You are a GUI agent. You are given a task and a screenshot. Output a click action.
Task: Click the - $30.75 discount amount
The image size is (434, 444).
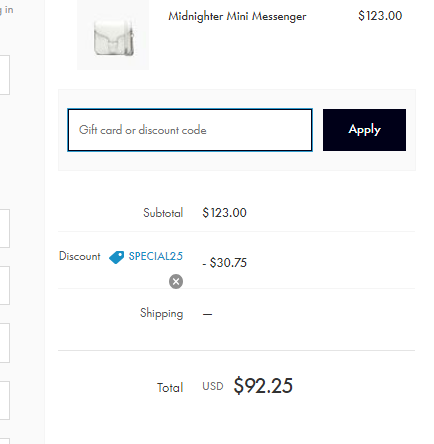point(224,263)
